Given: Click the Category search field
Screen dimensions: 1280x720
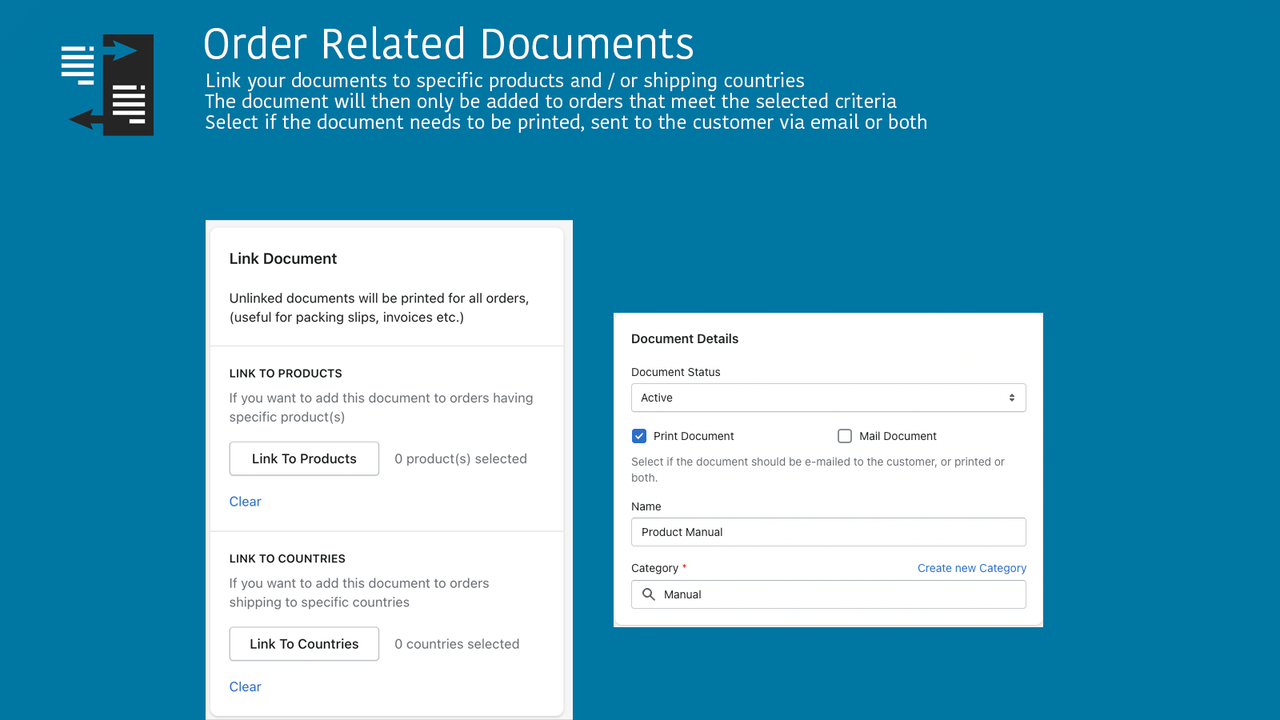Looking at the screenshot, I should [x=828, y=594].
